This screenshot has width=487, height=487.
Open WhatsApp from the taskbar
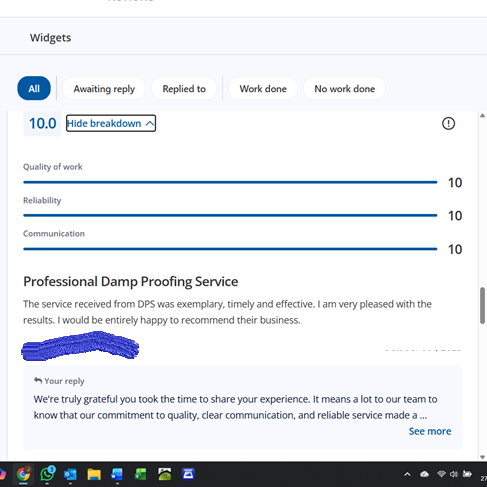(x=47, y=474)
